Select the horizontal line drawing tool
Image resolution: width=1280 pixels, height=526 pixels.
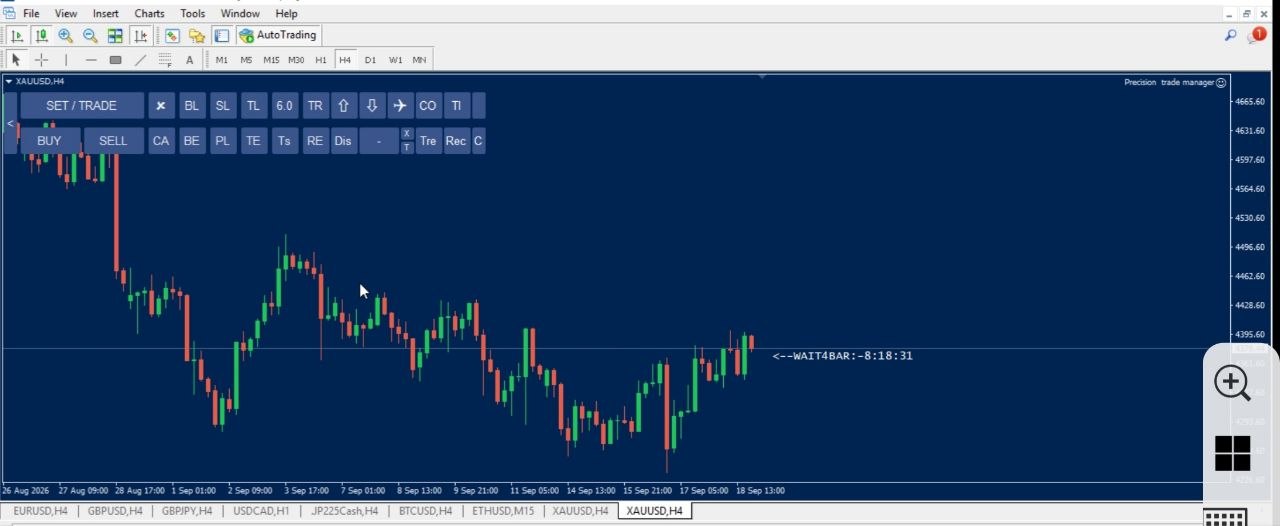[91, 60]
